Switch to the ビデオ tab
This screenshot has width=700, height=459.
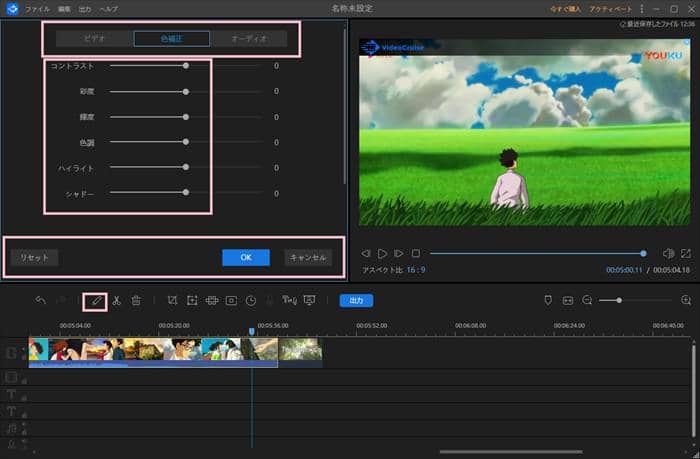click(94, 38)
